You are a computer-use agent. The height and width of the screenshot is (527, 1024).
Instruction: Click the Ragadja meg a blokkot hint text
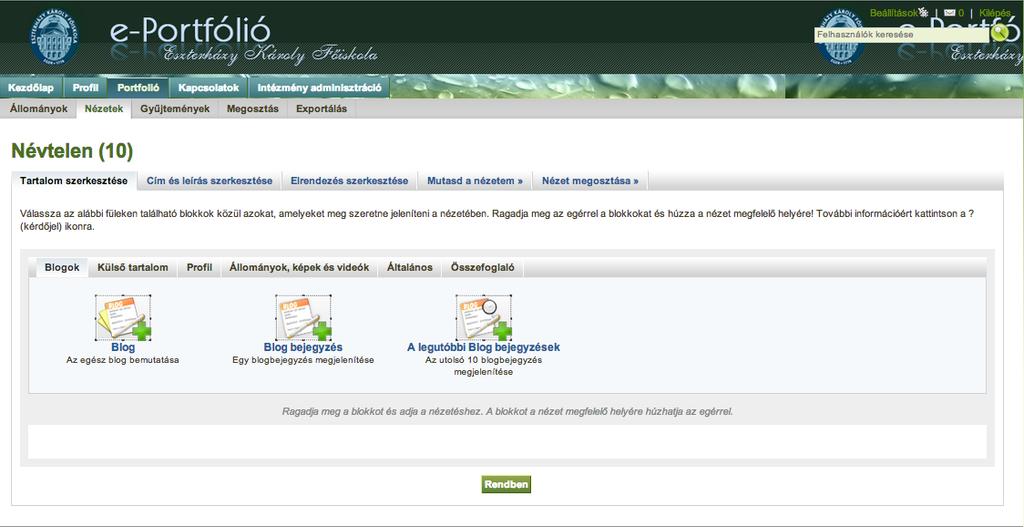(507, 412)
